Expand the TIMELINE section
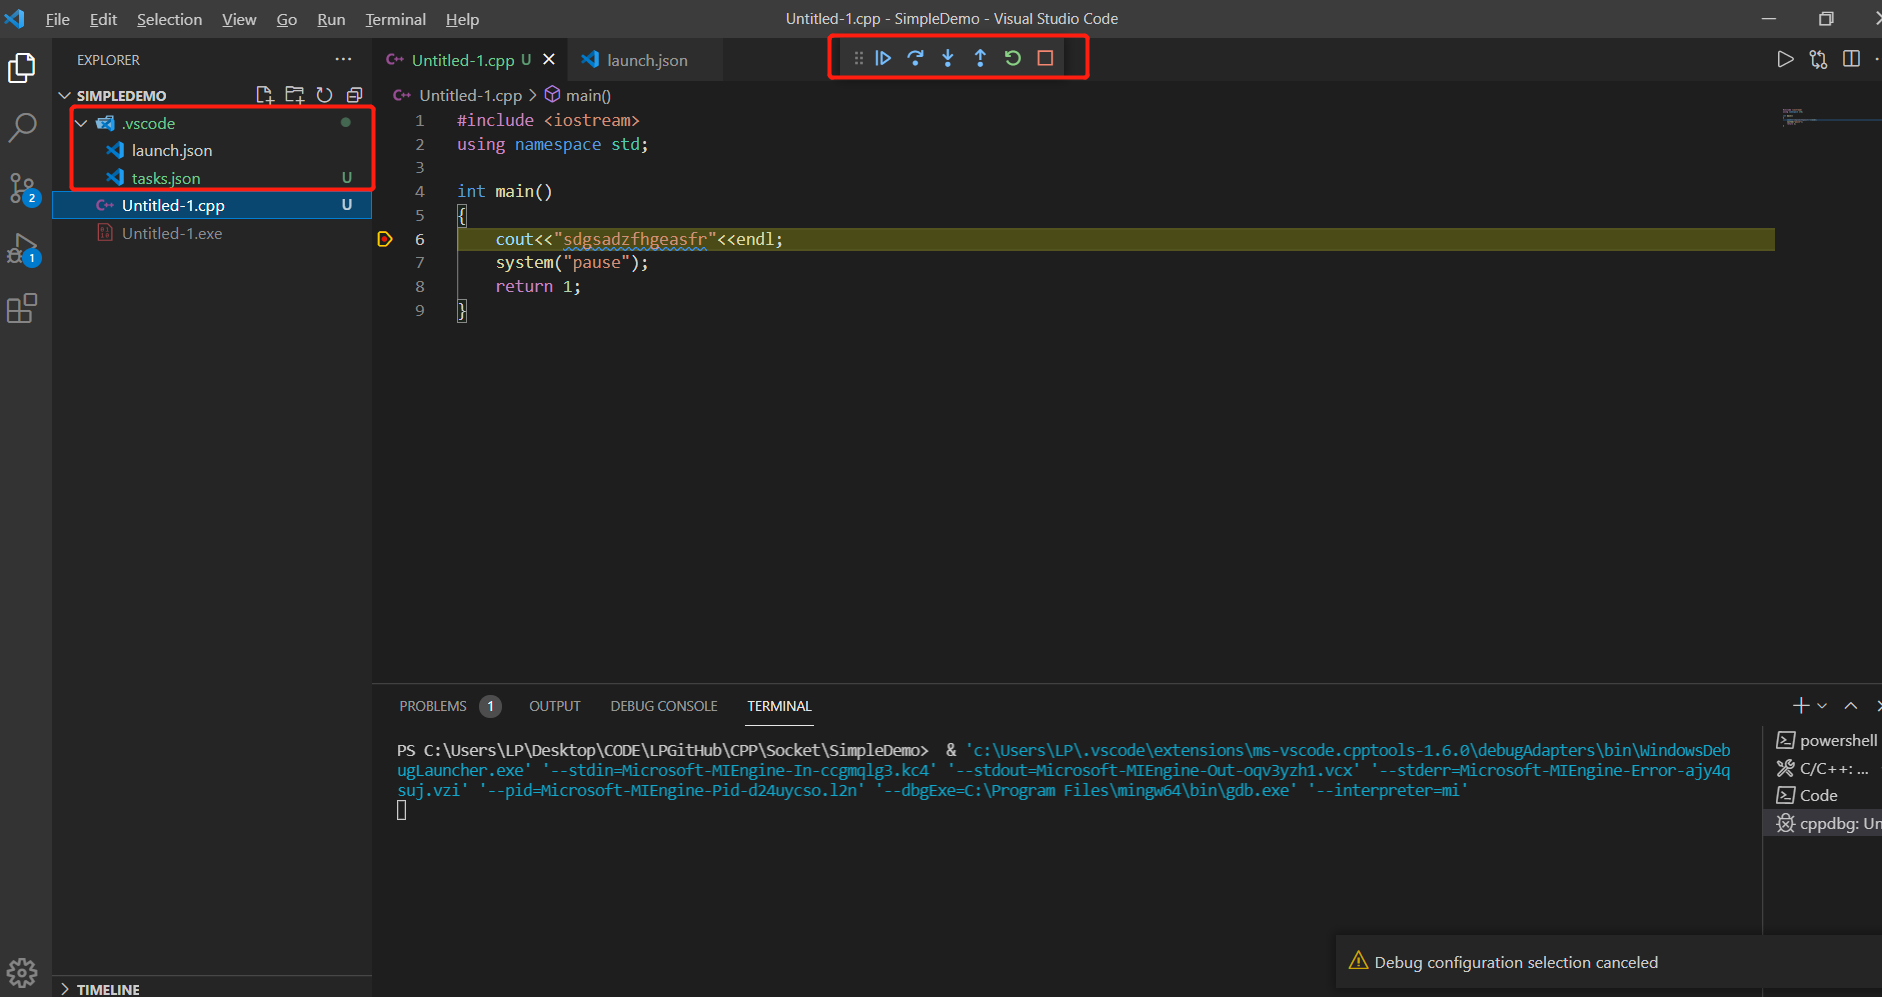Image resolution: width=1882 pixels, height=997 pixels. [65, 989]
